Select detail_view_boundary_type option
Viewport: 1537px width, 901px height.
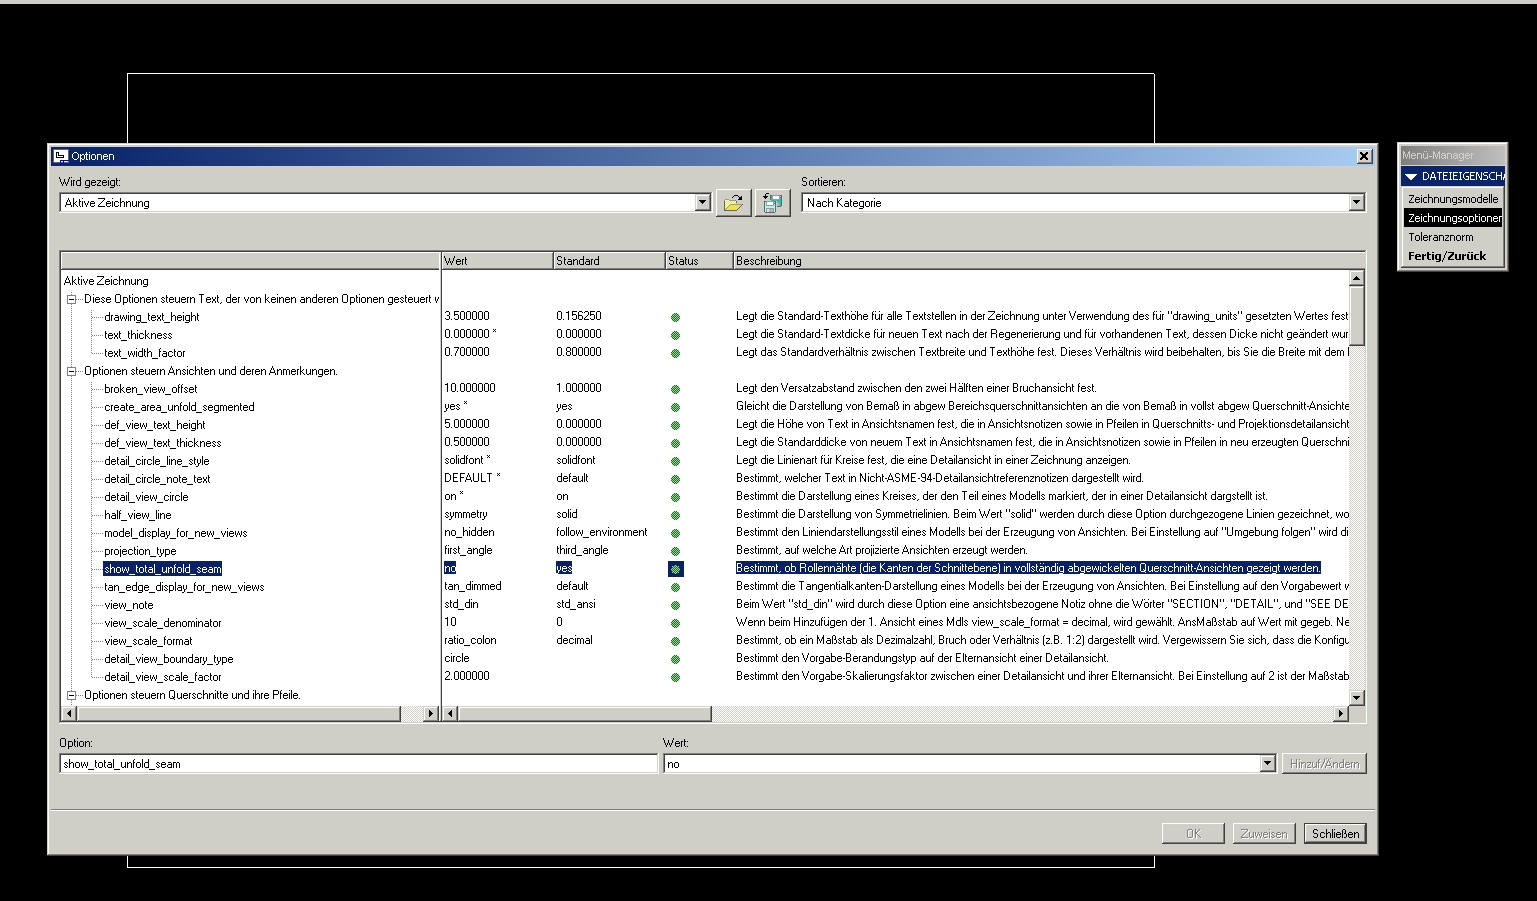(169, 659)
